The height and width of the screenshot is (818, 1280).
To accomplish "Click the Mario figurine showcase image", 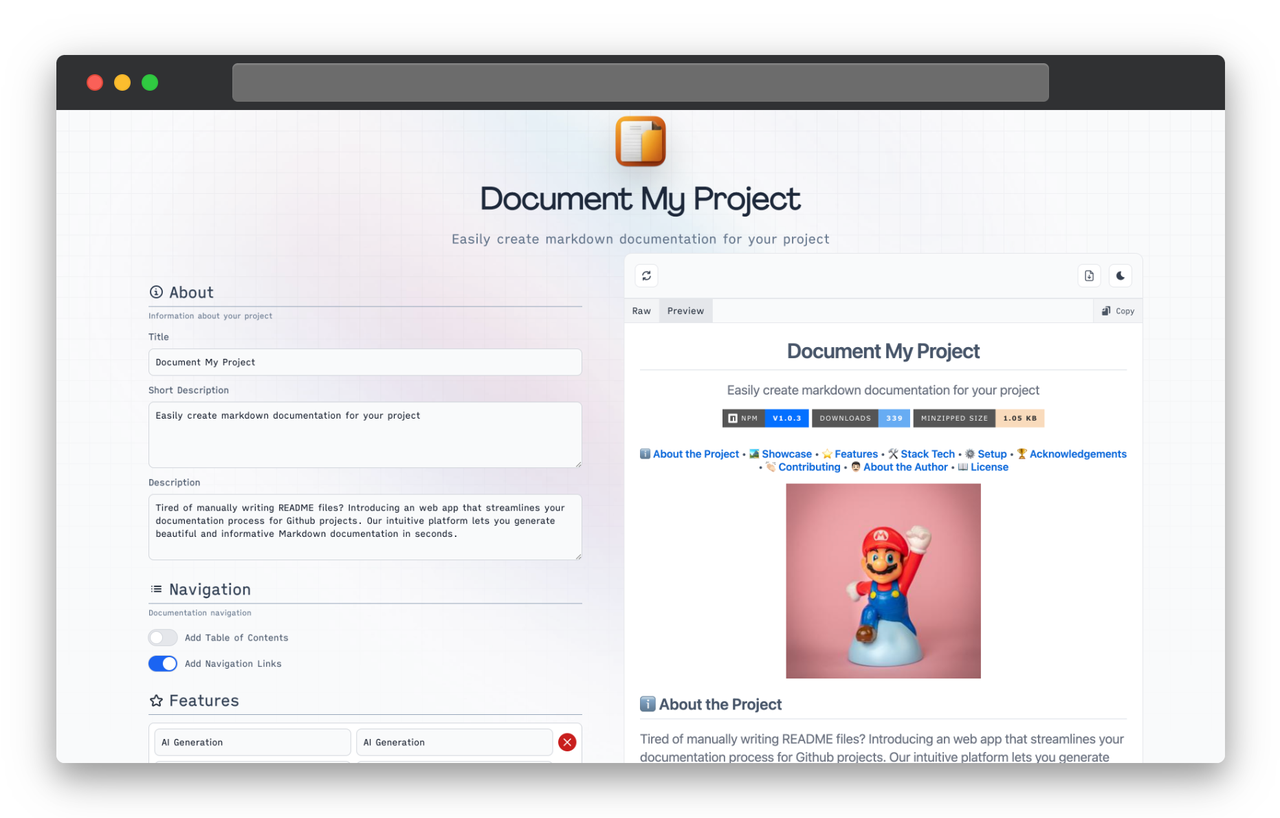I will point(883,580).
